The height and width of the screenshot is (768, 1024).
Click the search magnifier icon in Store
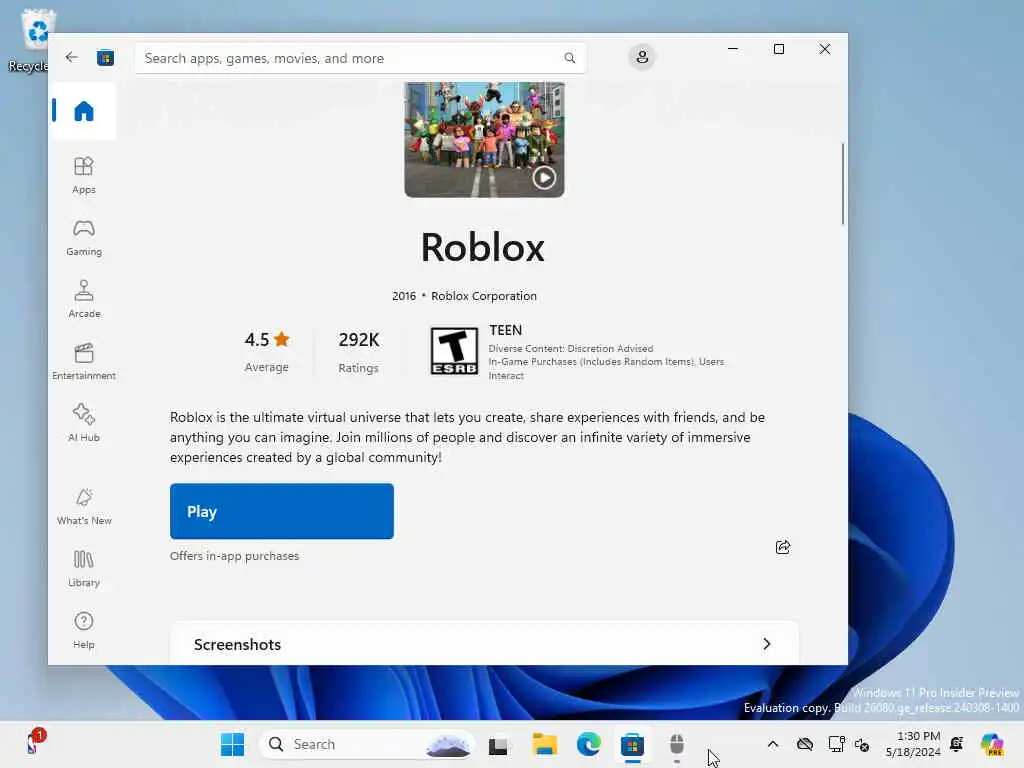click(x=569, y=58)
